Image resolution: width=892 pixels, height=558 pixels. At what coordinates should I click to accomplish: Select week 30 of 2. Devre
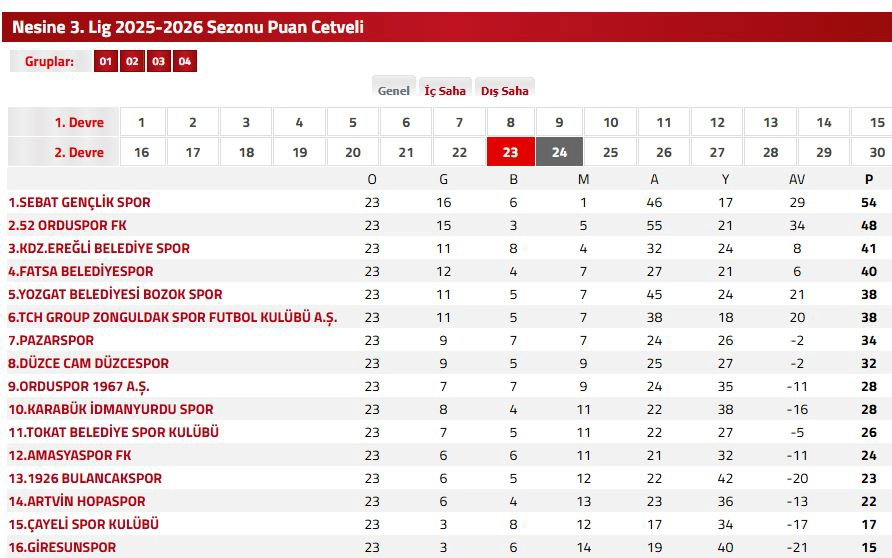tap(876, 153)
